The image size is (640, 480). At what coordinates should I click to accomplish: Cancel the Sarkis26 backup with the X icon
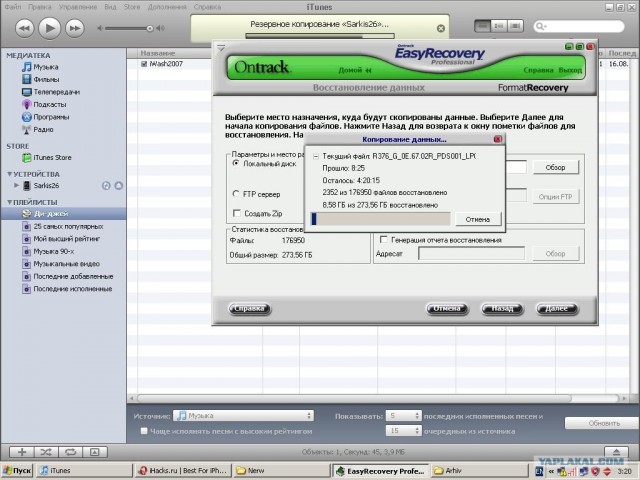pos(440,28)
